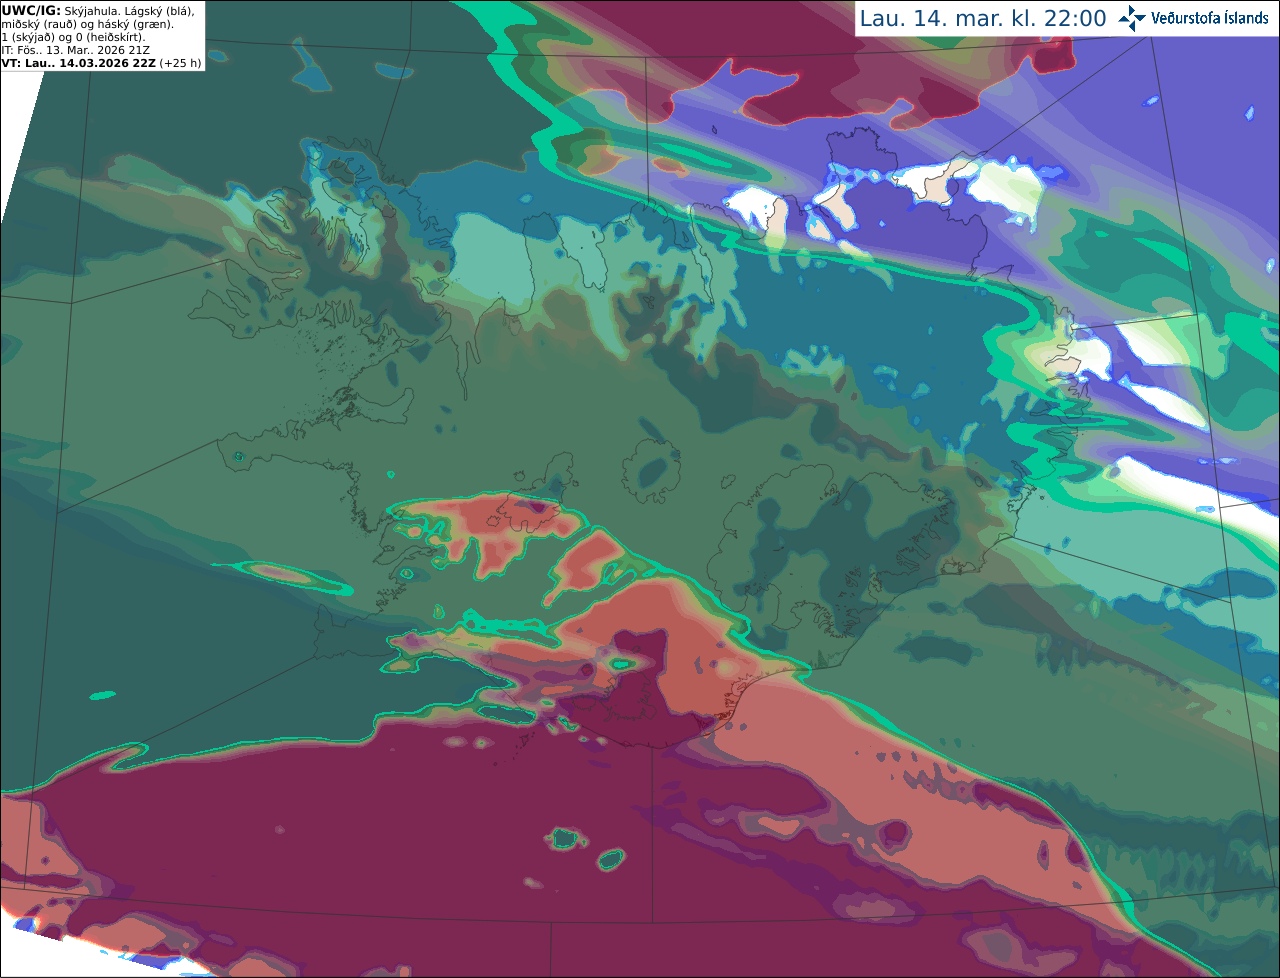Click the "miðský (rauð) og háský (græn)." line

pos(87,24)
